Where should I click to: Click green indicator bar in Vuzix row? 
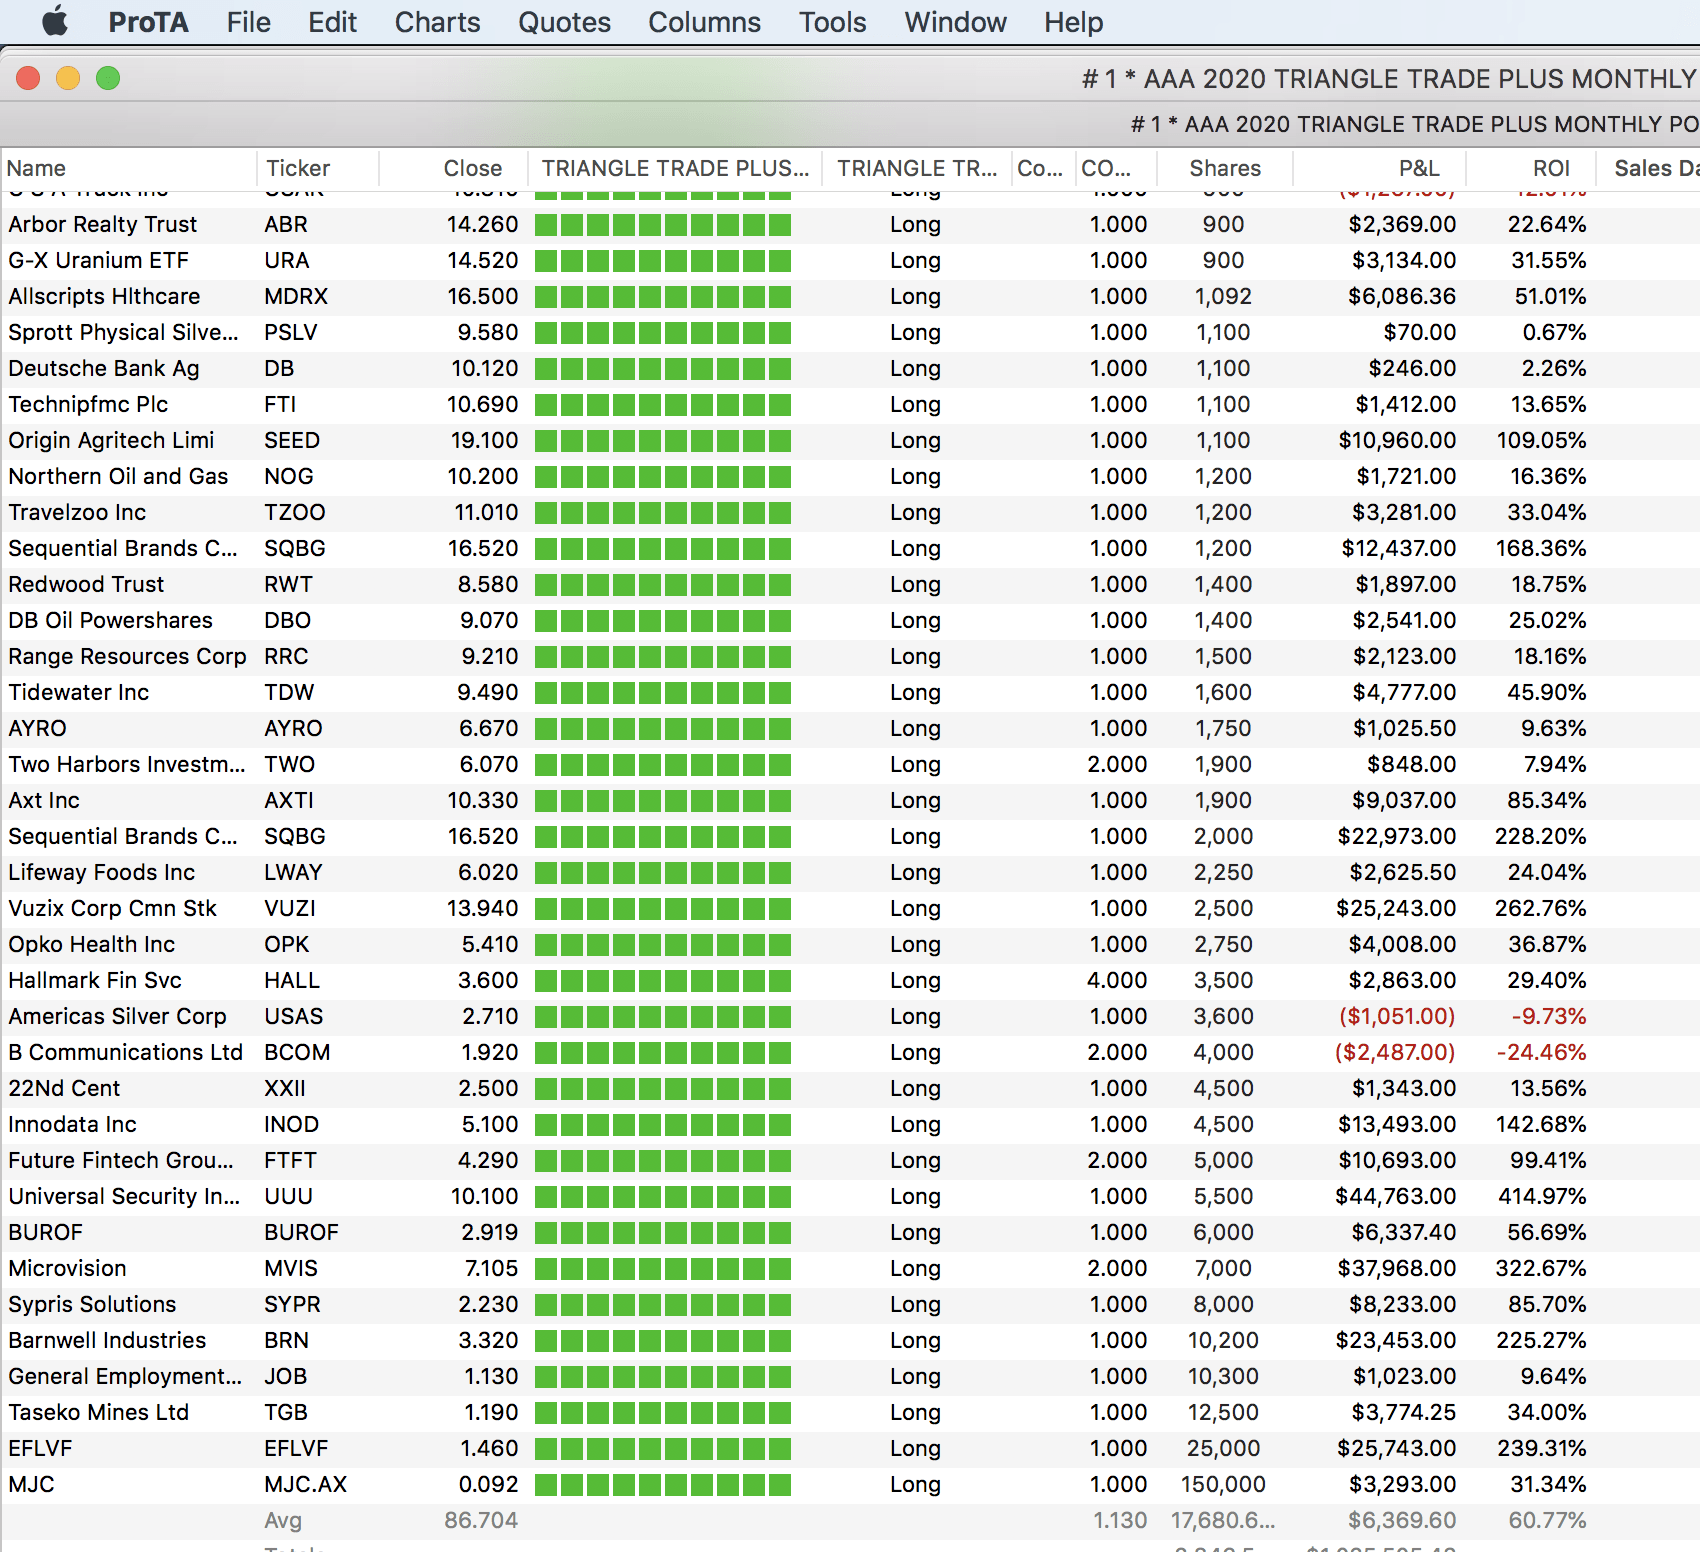[x=663, y=908]
